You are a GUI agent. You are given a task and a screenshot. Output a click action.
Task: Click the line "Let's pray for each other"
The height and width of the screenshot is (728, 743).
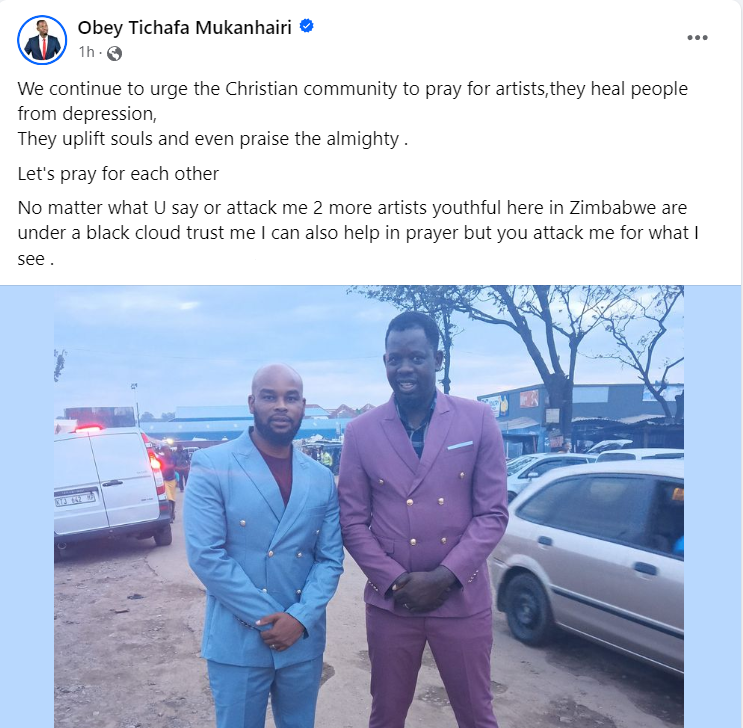118,174
